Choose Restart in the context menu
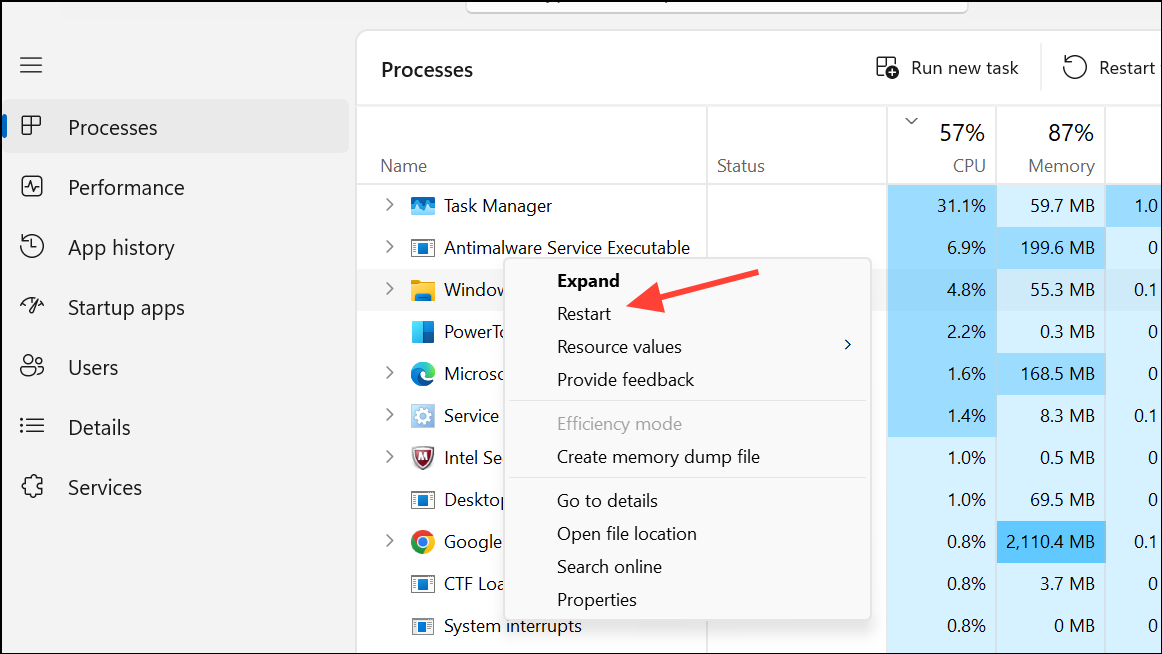 584,314
